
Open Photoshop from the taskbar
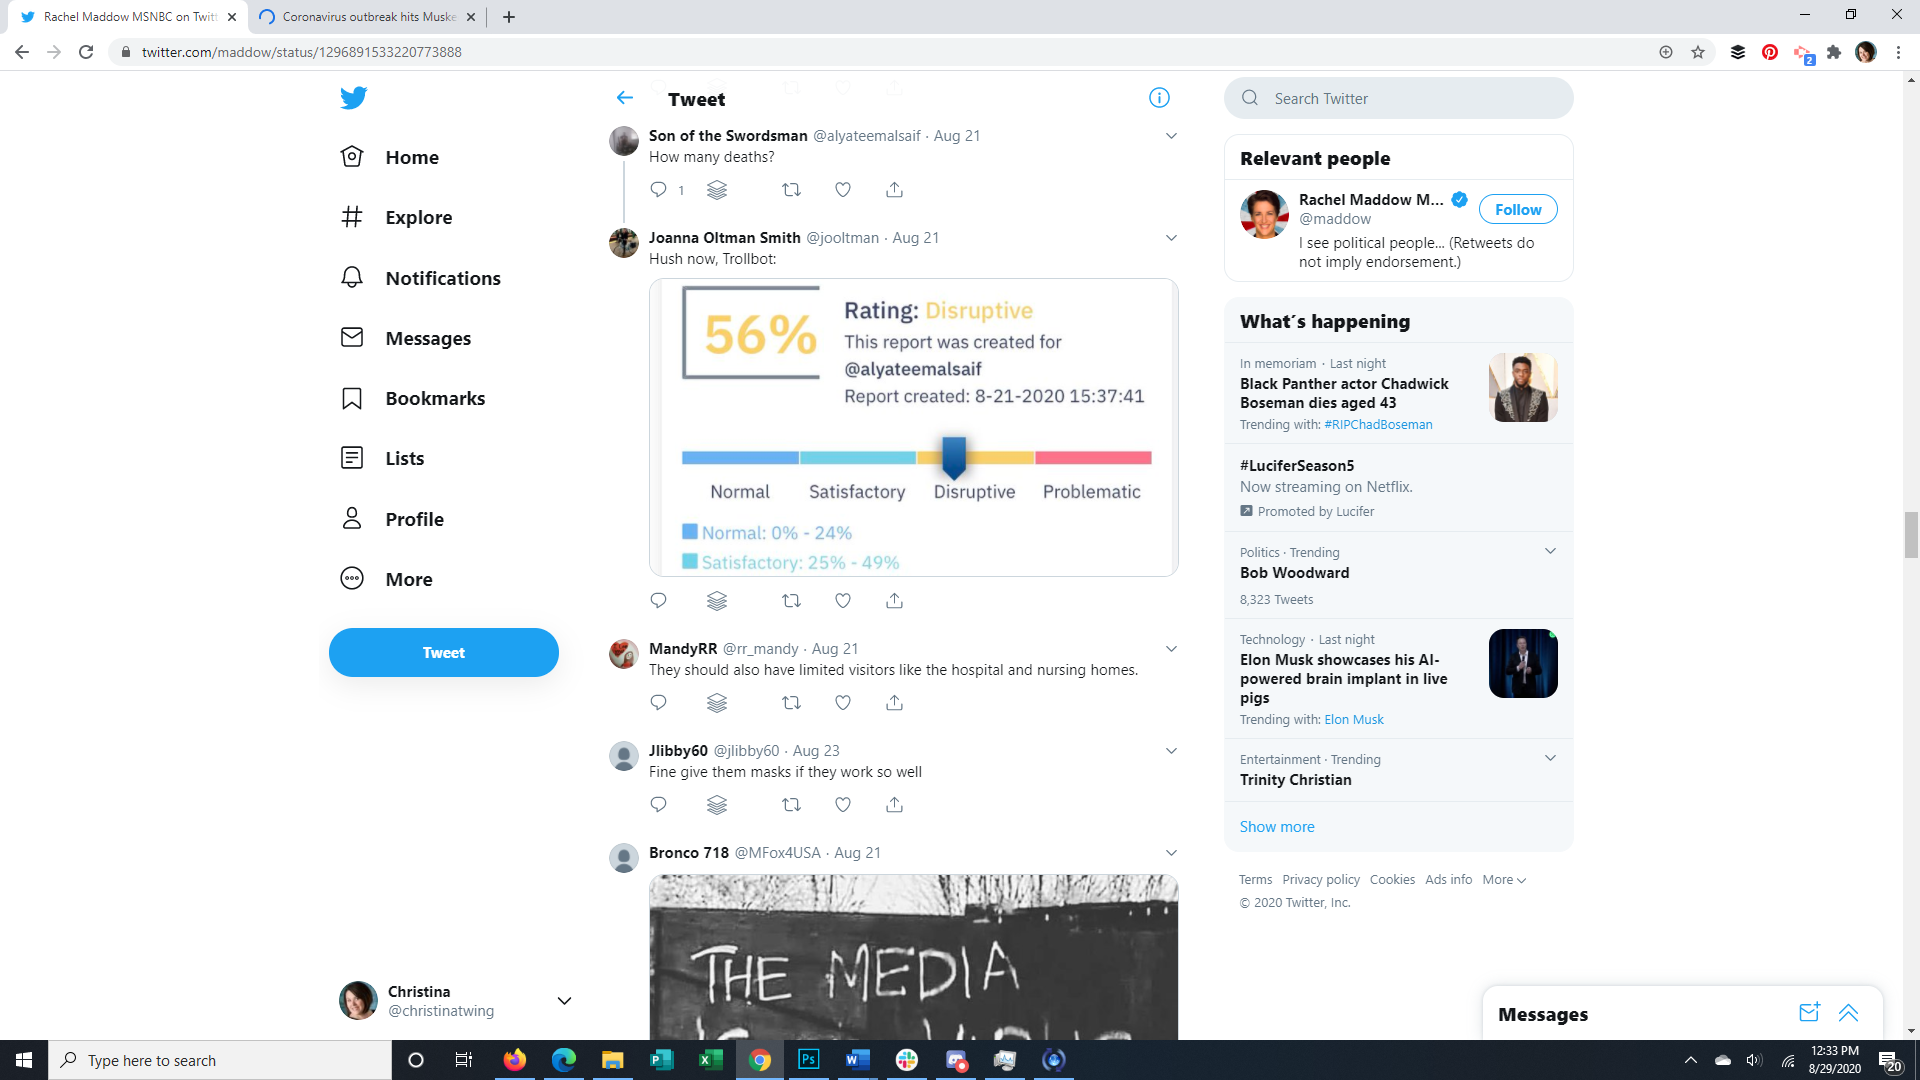pyautogui.click(x=808, y=1060)
